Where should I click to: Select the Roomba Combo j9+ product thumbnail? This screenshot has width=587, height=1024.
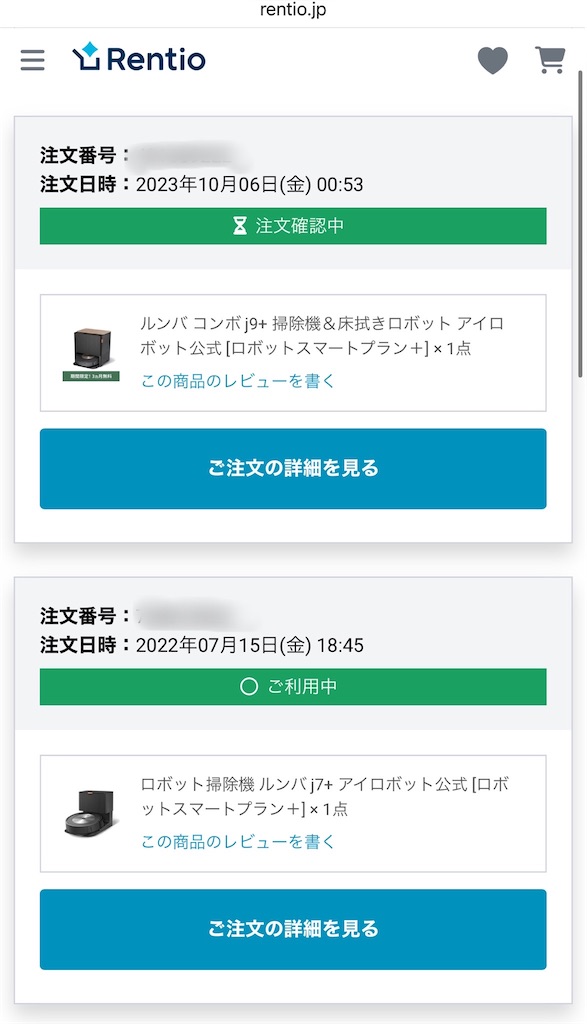pos(88,346)
